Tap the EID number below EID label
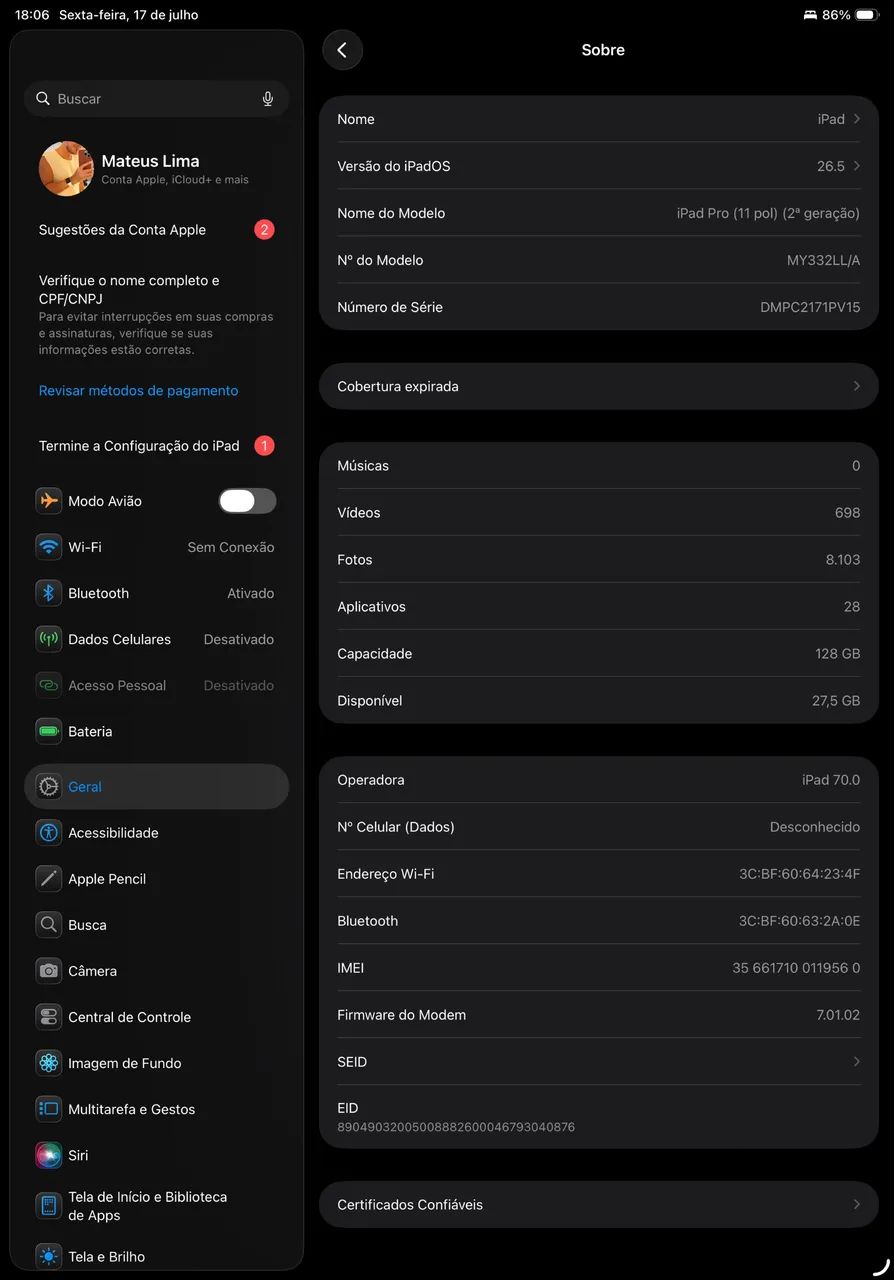The image size is (894, 1280). pos(456,1127)
